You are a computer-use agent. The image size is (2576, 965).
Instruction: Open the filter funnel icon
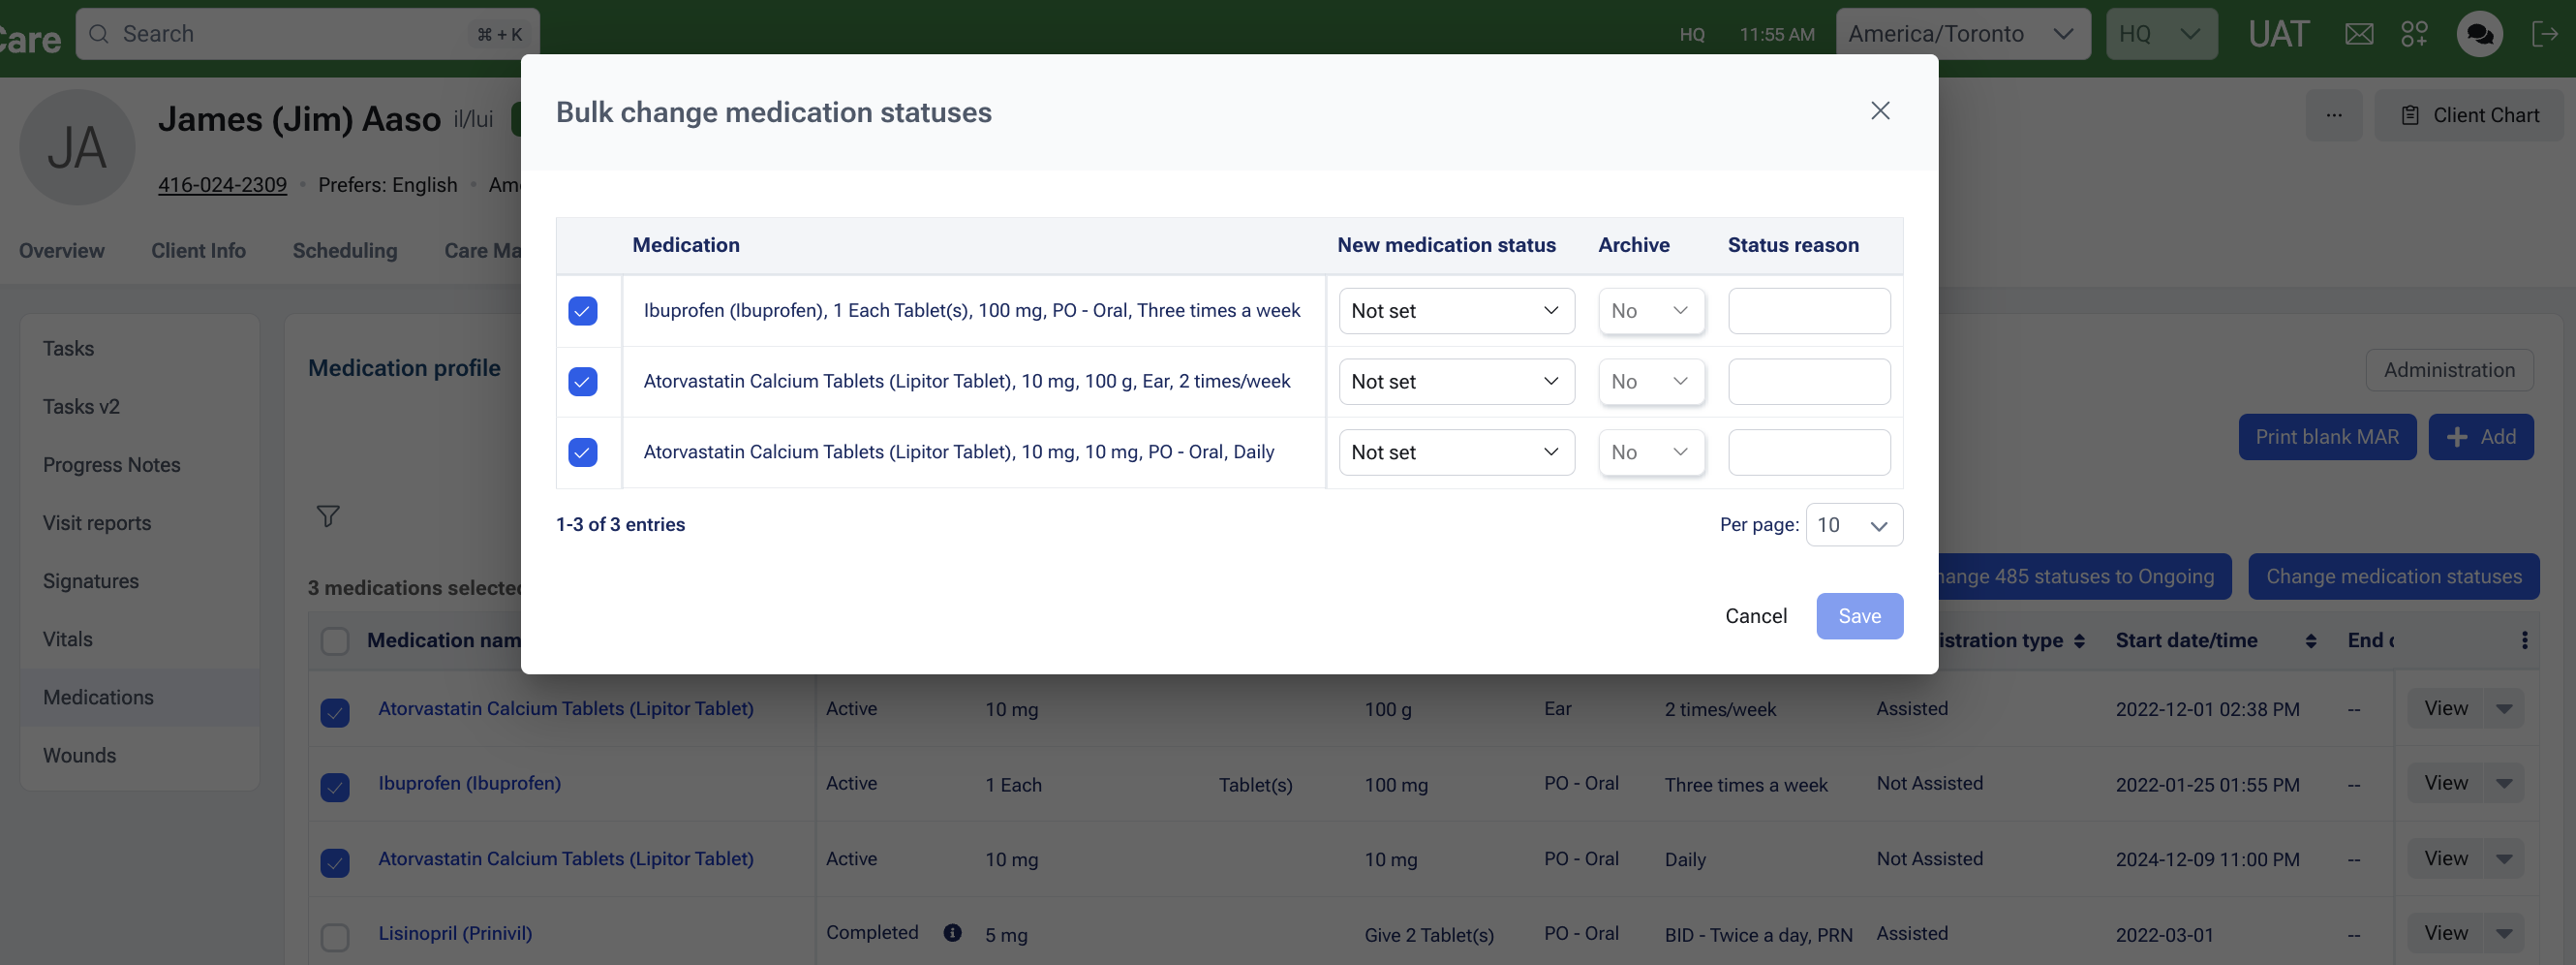[328, 516]
